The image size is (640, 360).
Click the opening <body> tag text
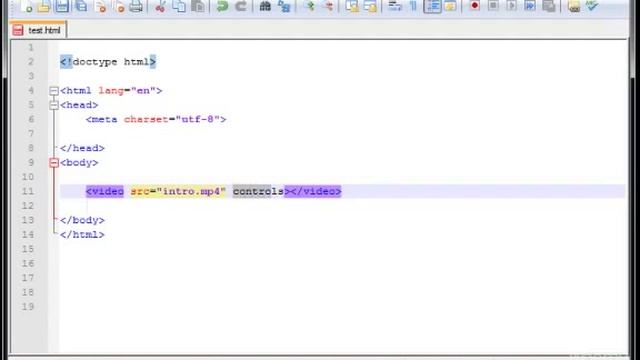[x=79, y=162]
